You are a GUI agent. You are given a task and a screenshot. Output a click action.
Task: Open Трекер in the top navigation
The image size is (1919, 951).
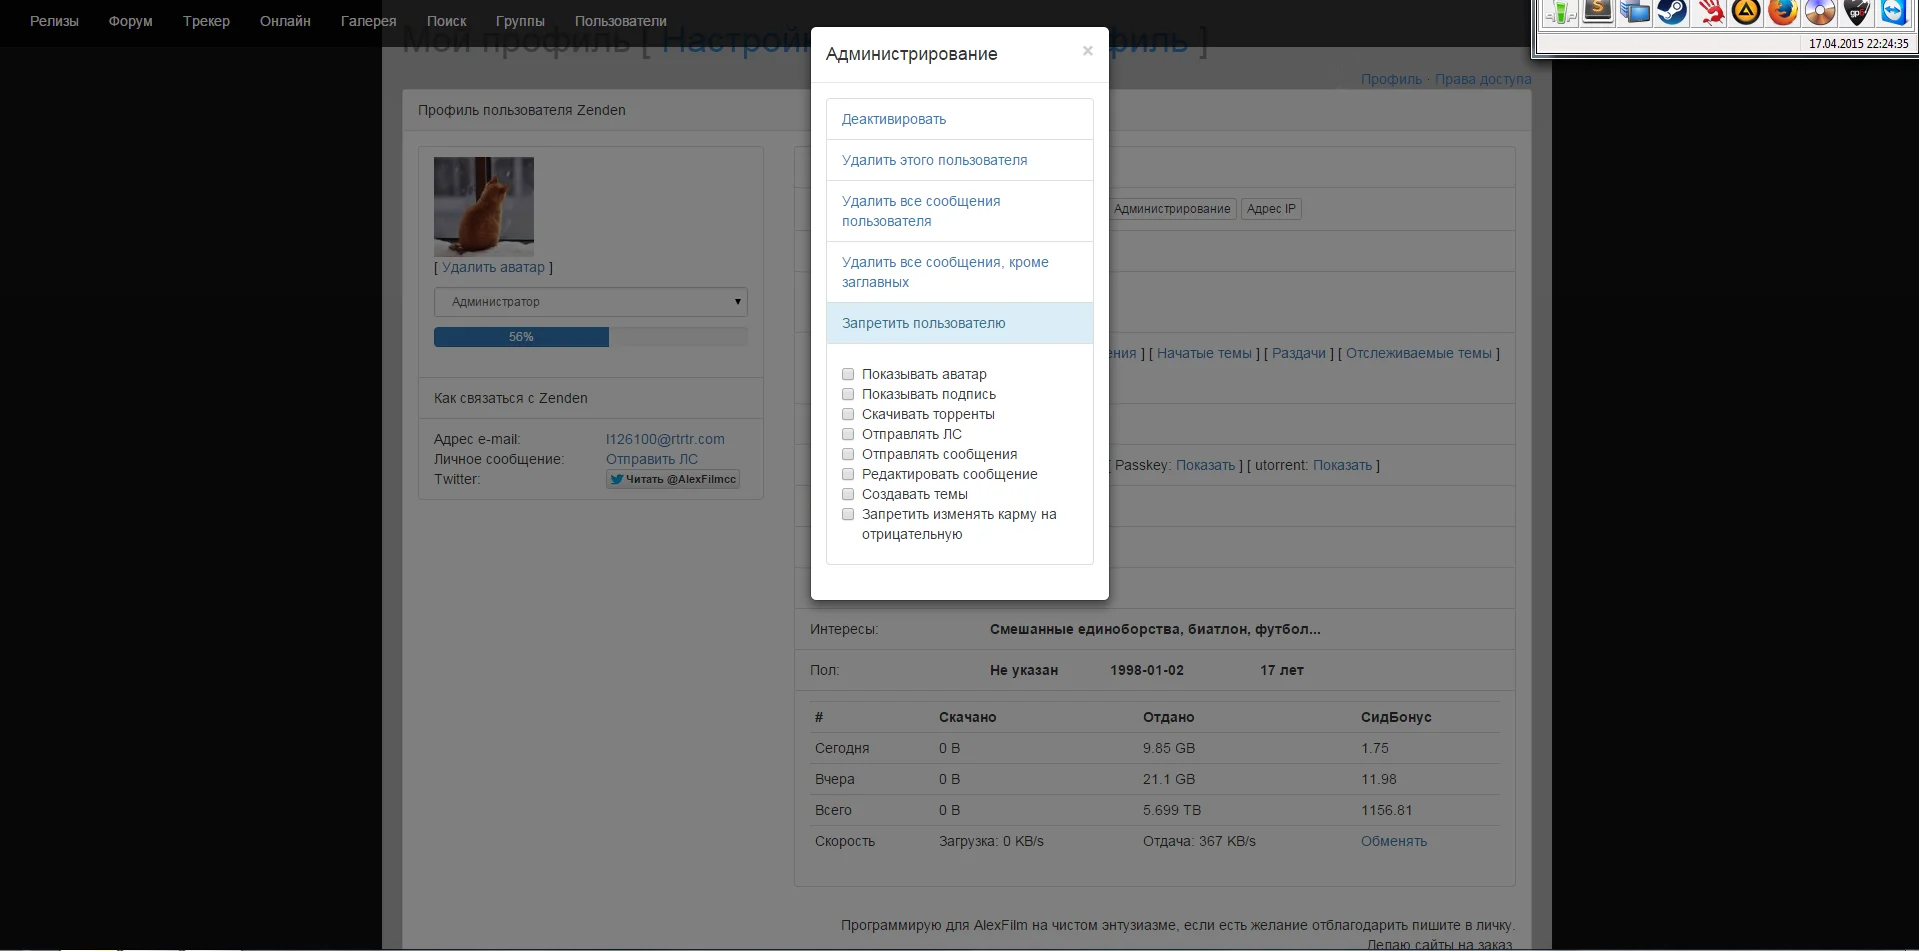pos(206,21)
